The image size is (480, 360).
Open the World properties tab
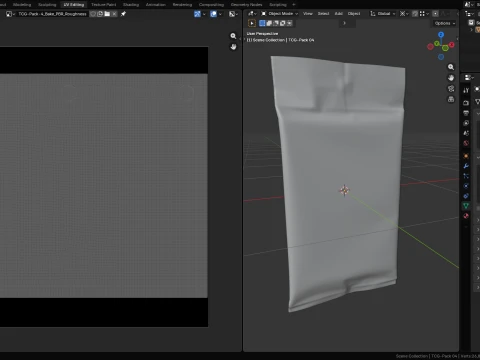tap(466, 143)
